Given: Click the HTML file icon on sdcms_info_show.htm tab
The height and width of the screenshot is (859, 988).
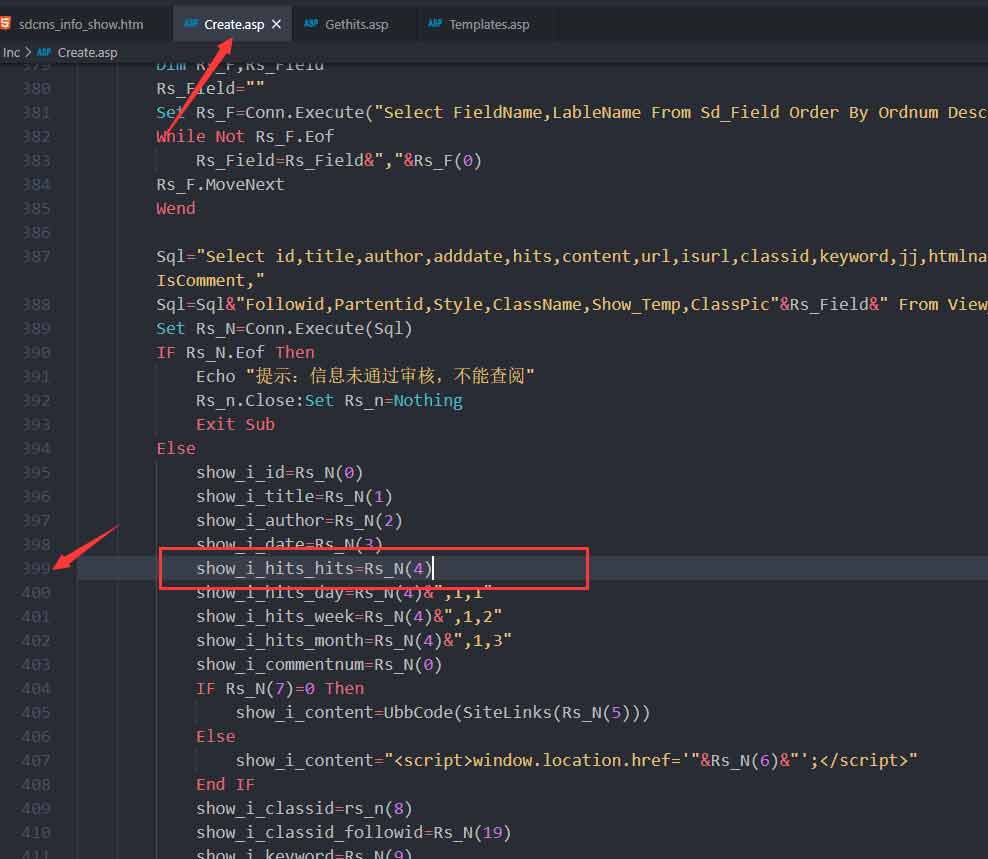Looking at the screenshot, I should 5,24.
